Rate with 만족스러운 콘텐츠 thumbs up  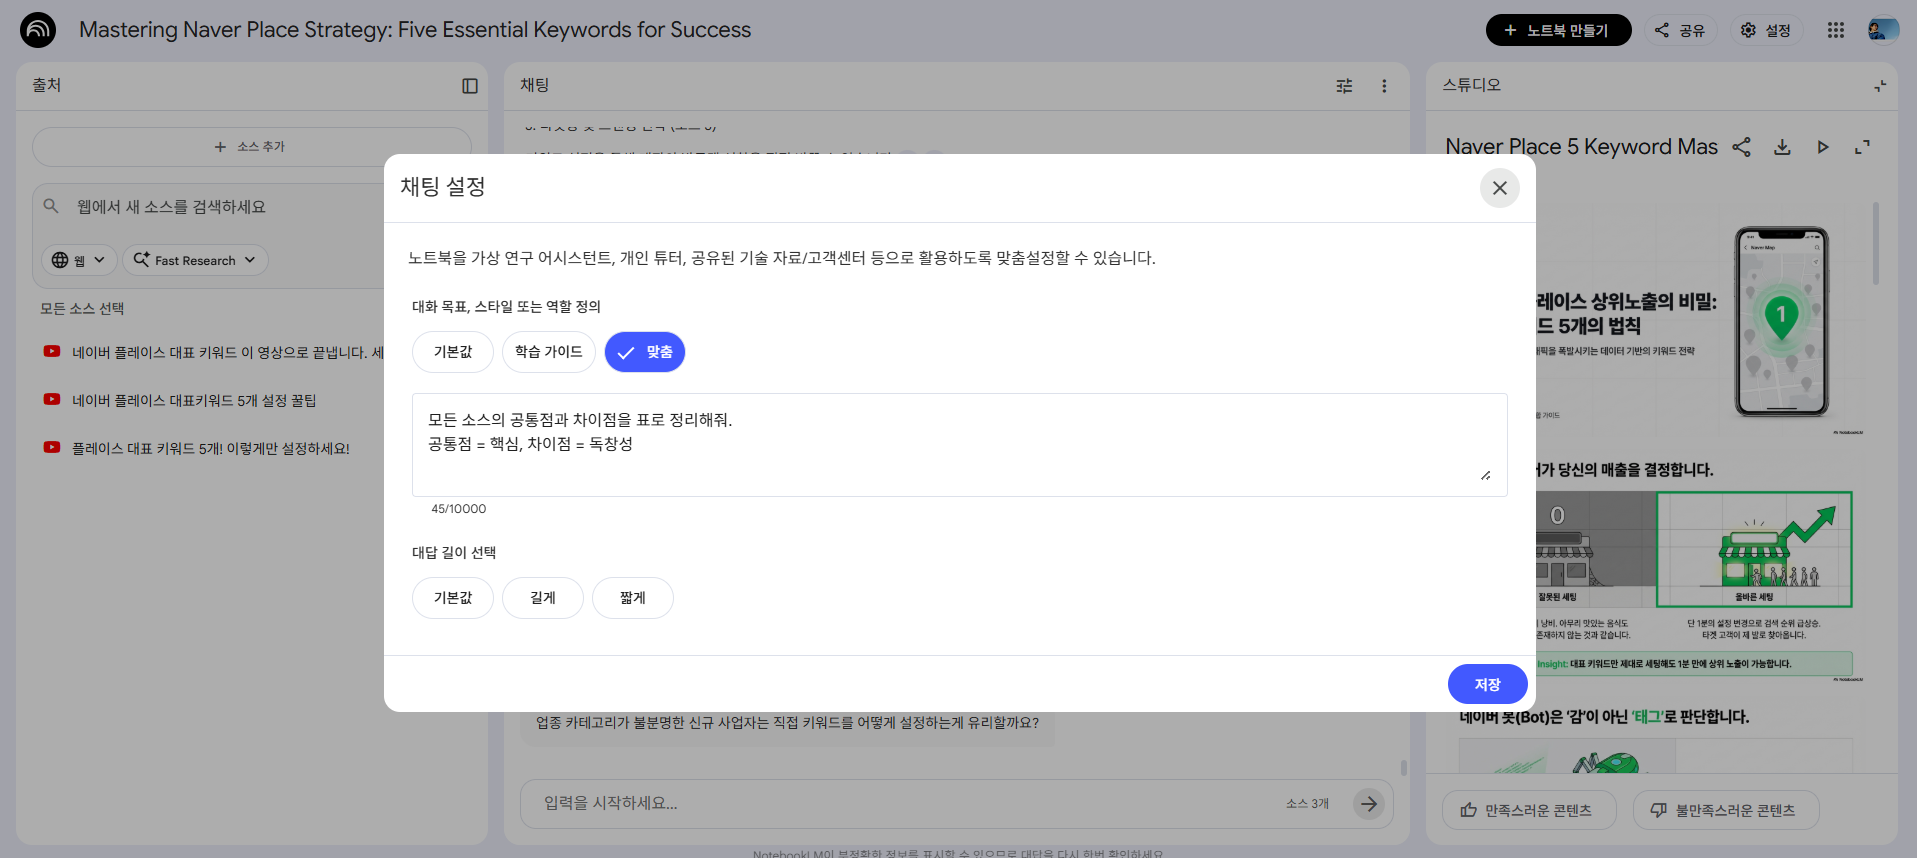[x=1529, y=810]
